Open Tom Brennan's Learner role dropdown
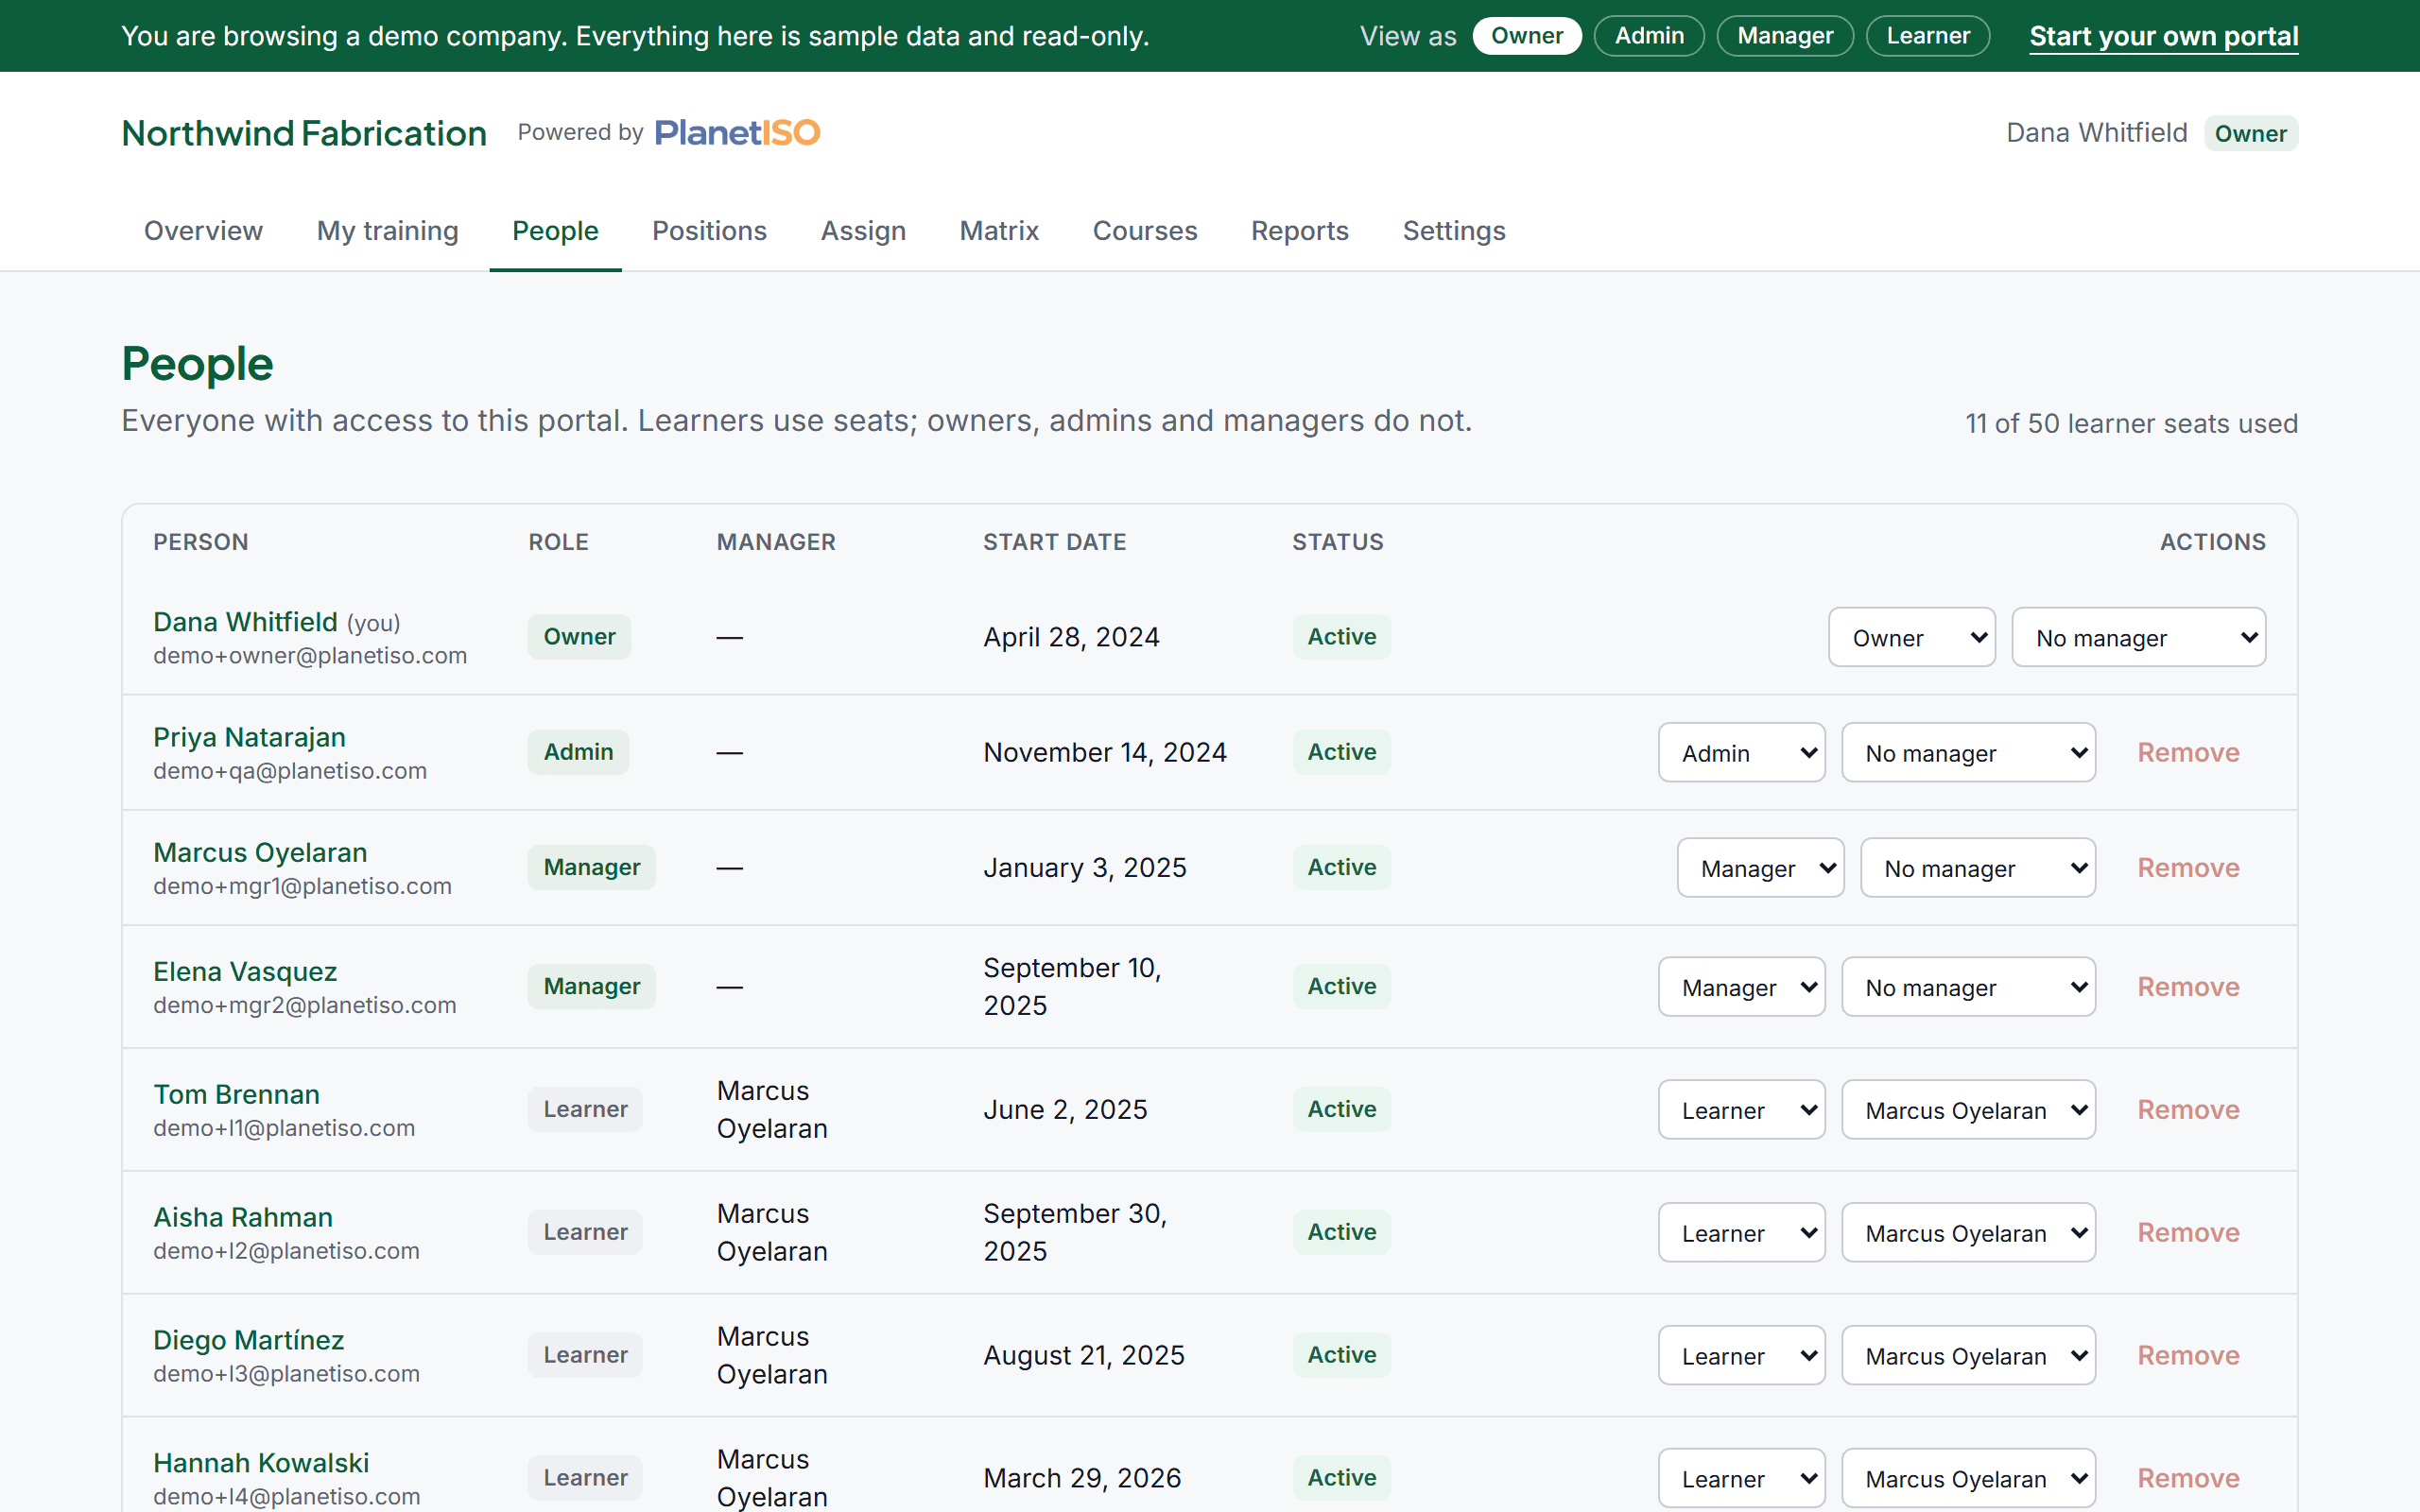 tap(1741, 1109)
